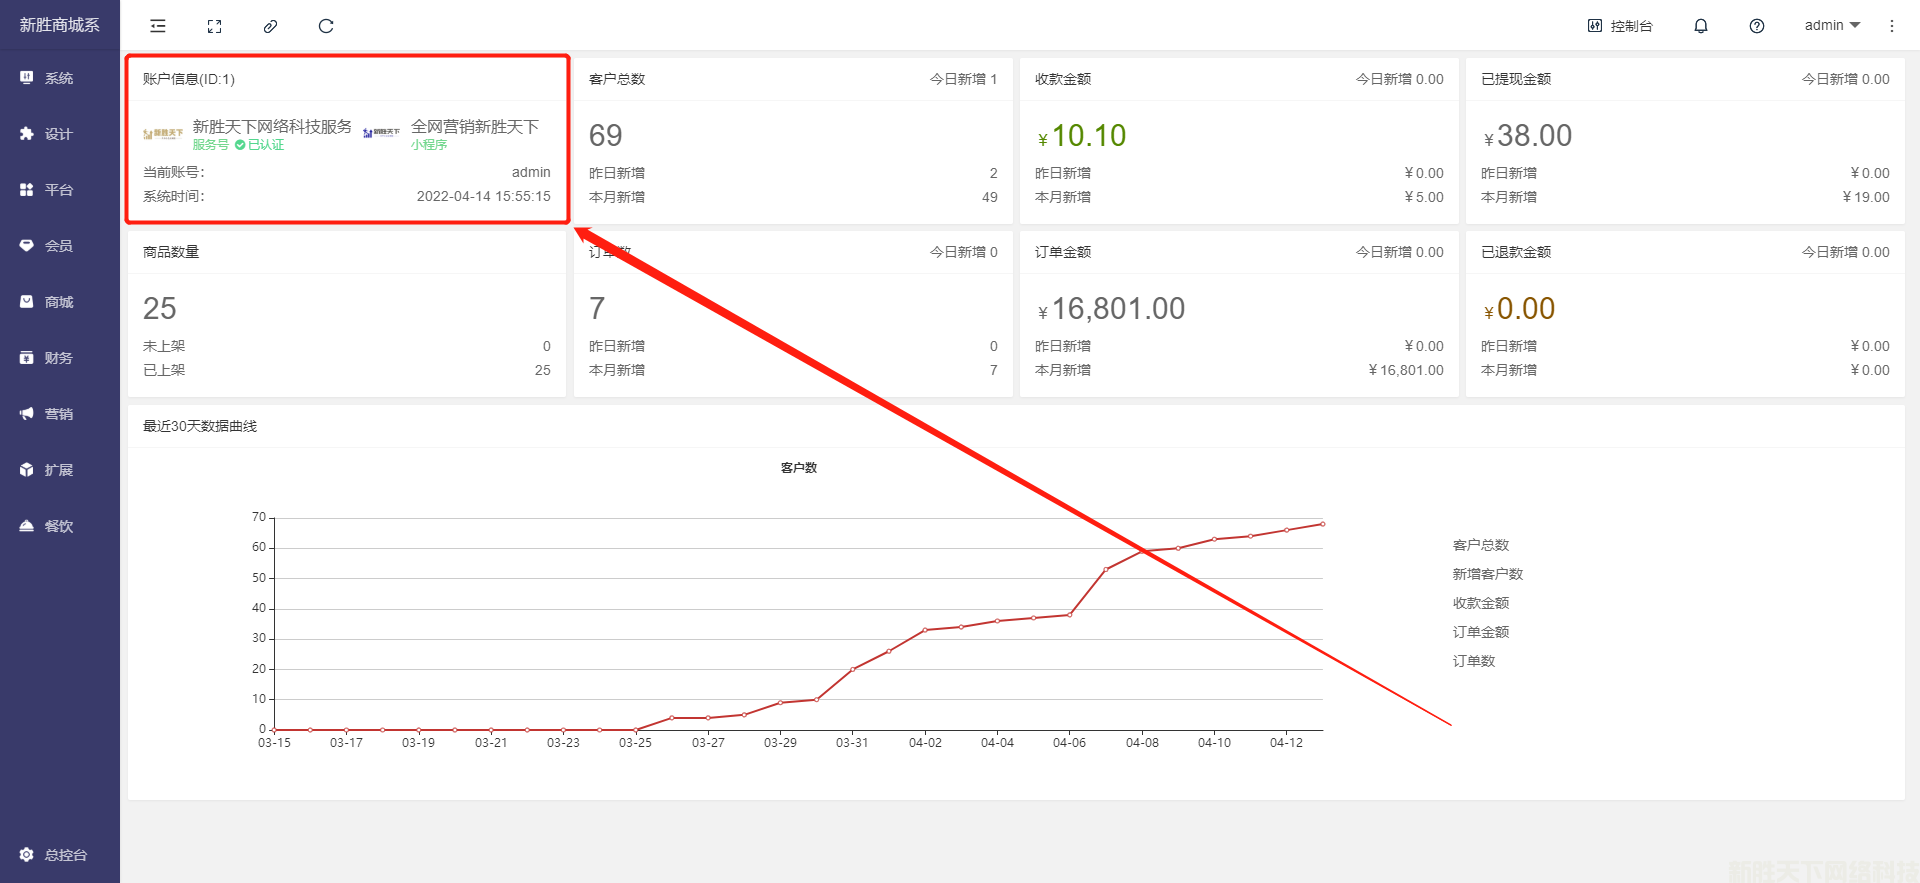Screen dimensions: 1920x883
Task: Click the 新胜天下网络科技服务 account name
Action: pos(272,127)
